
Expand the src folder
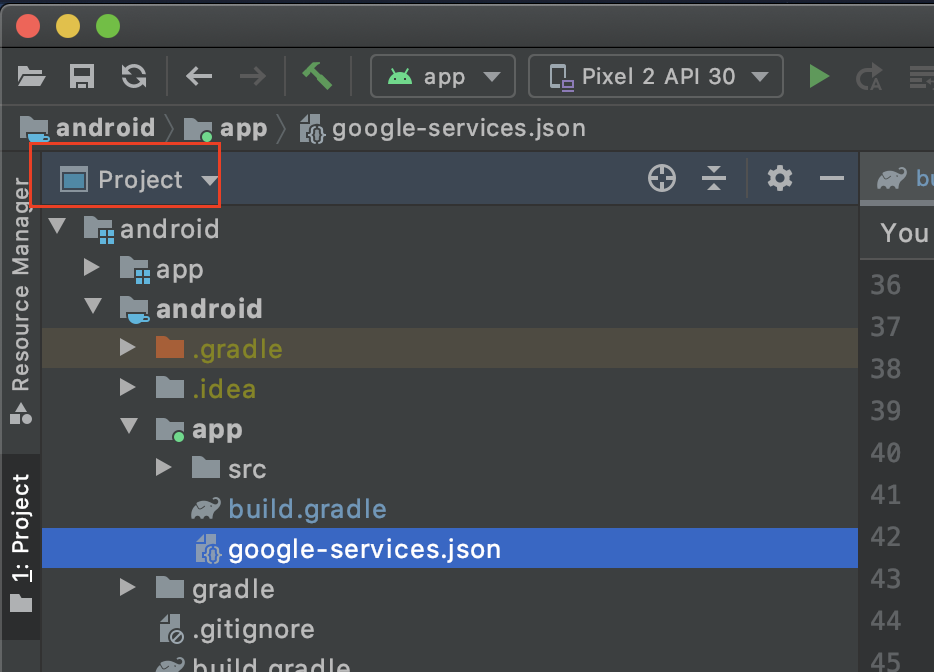pyautogui.click(x=163, y=467)
